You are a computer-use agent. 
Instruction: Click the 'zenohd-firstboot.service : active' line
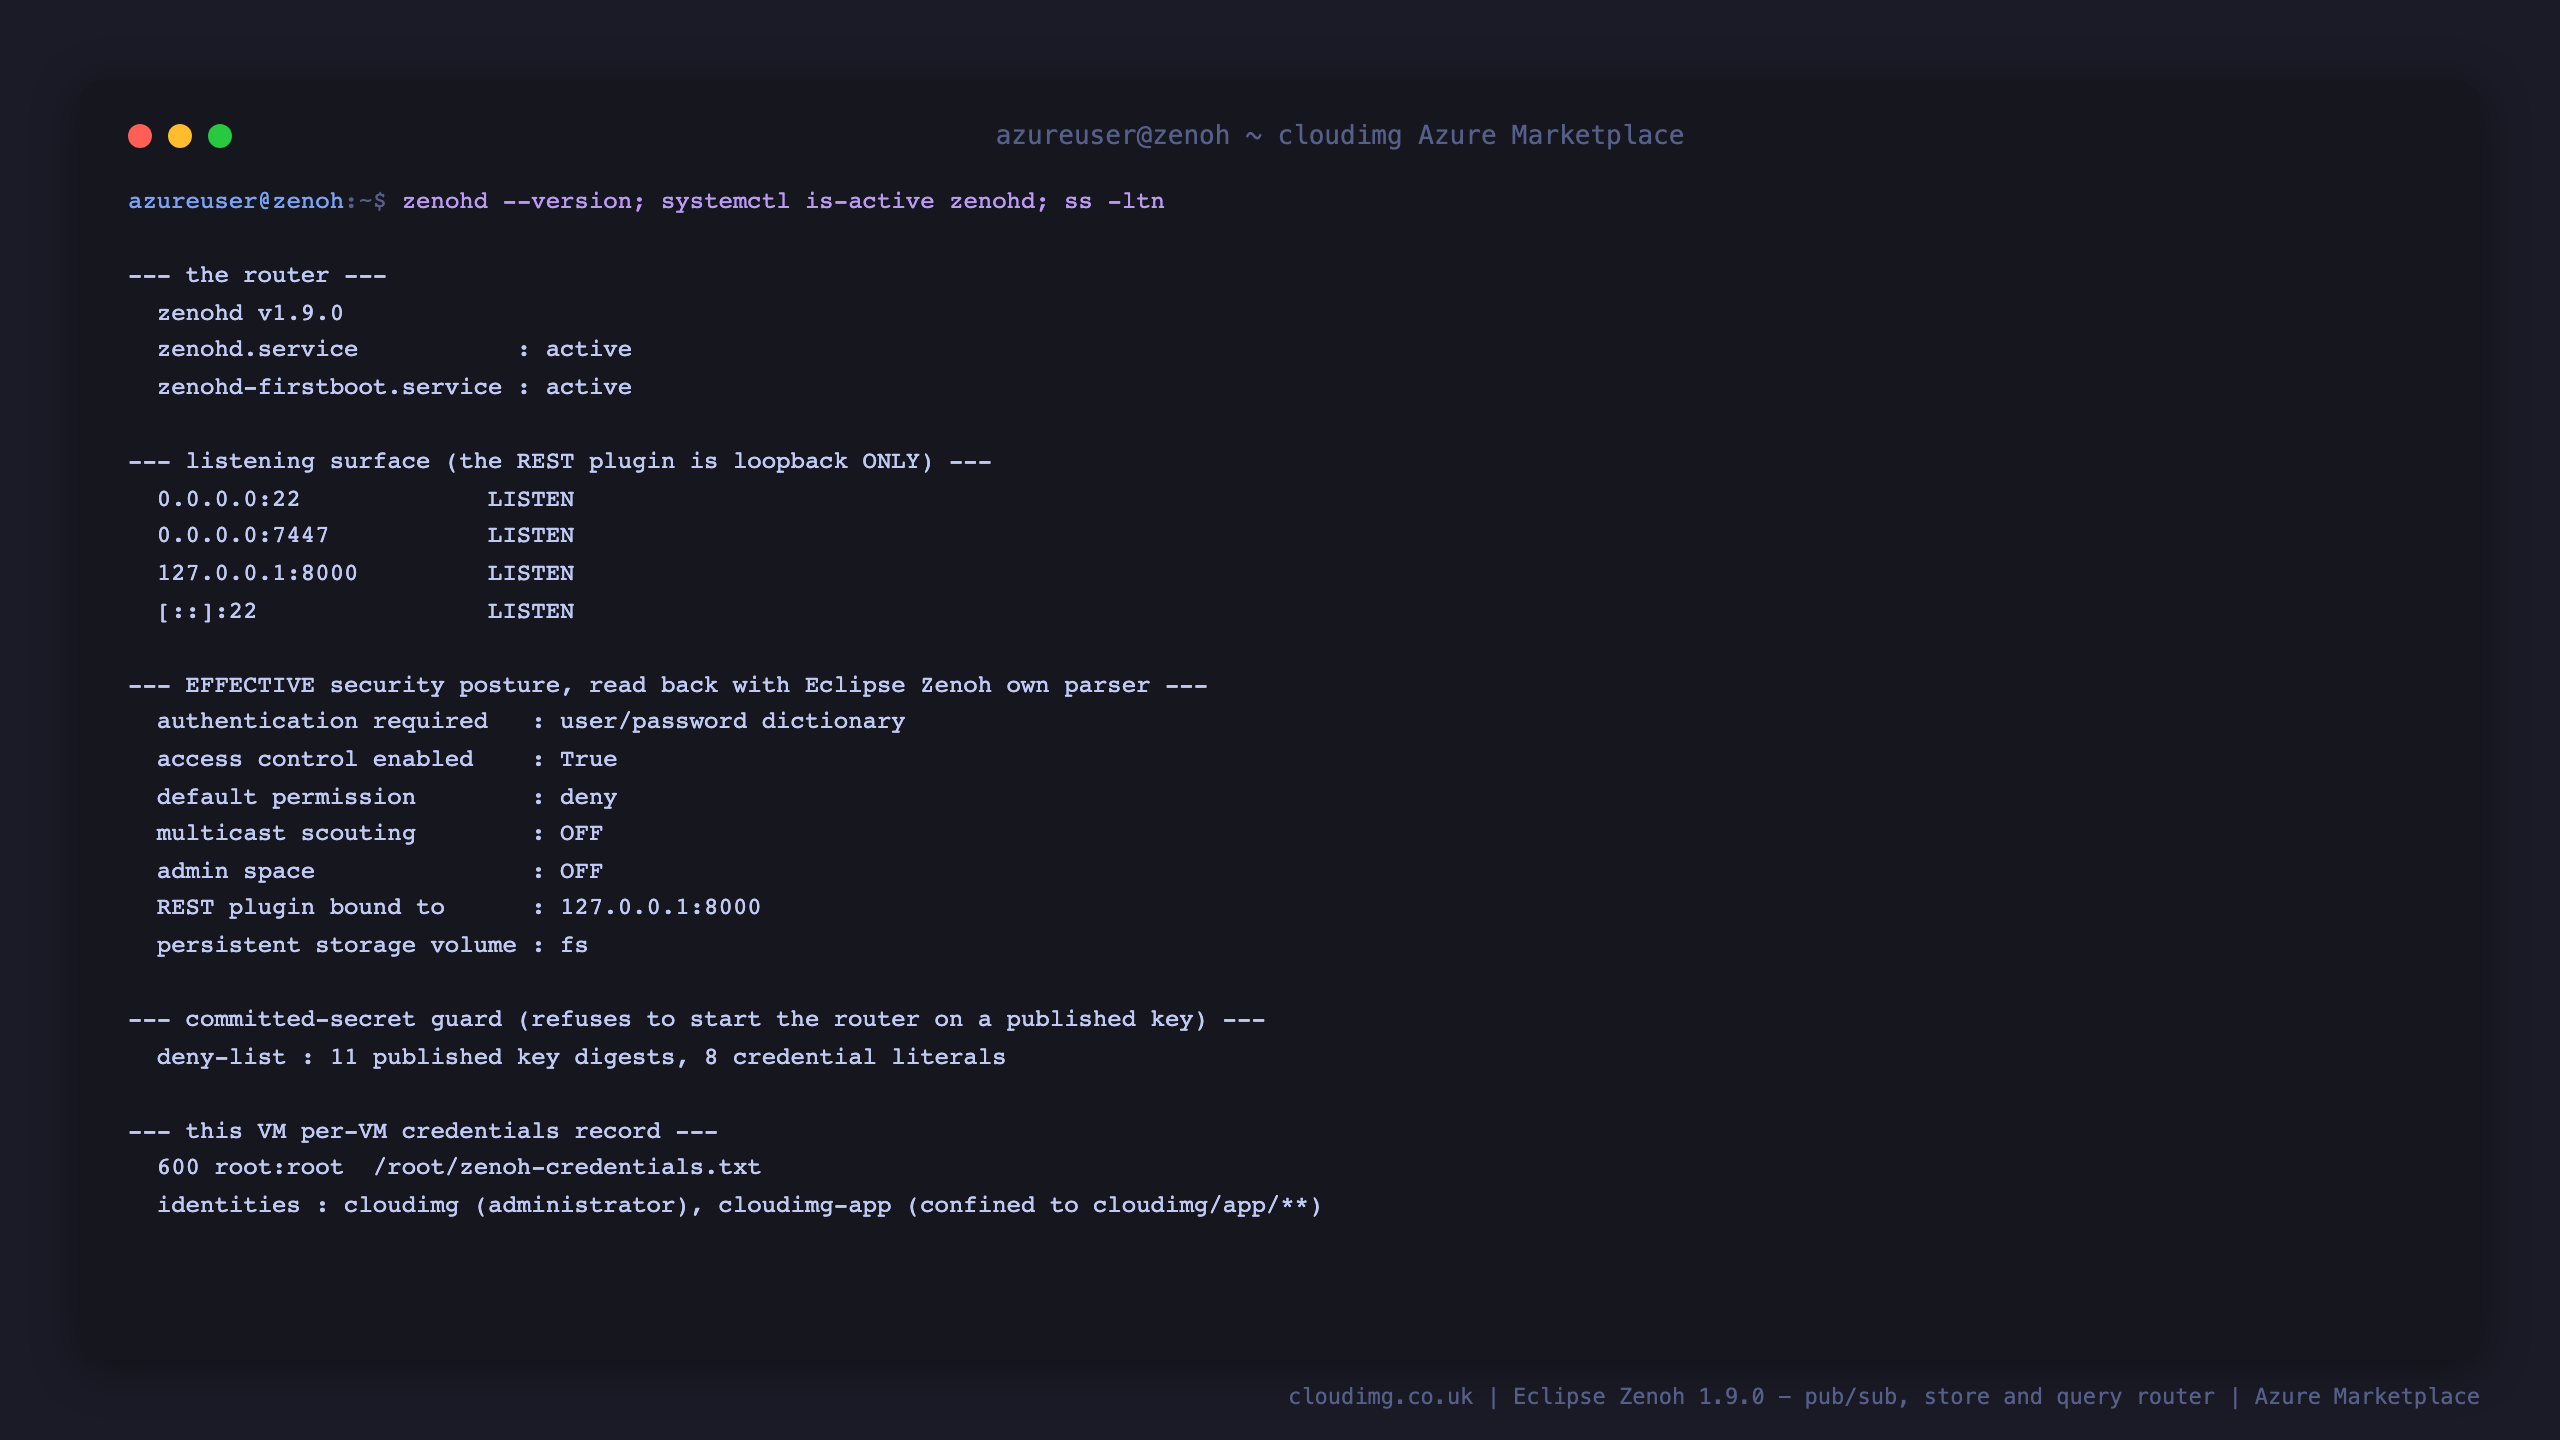pos(394,387)
